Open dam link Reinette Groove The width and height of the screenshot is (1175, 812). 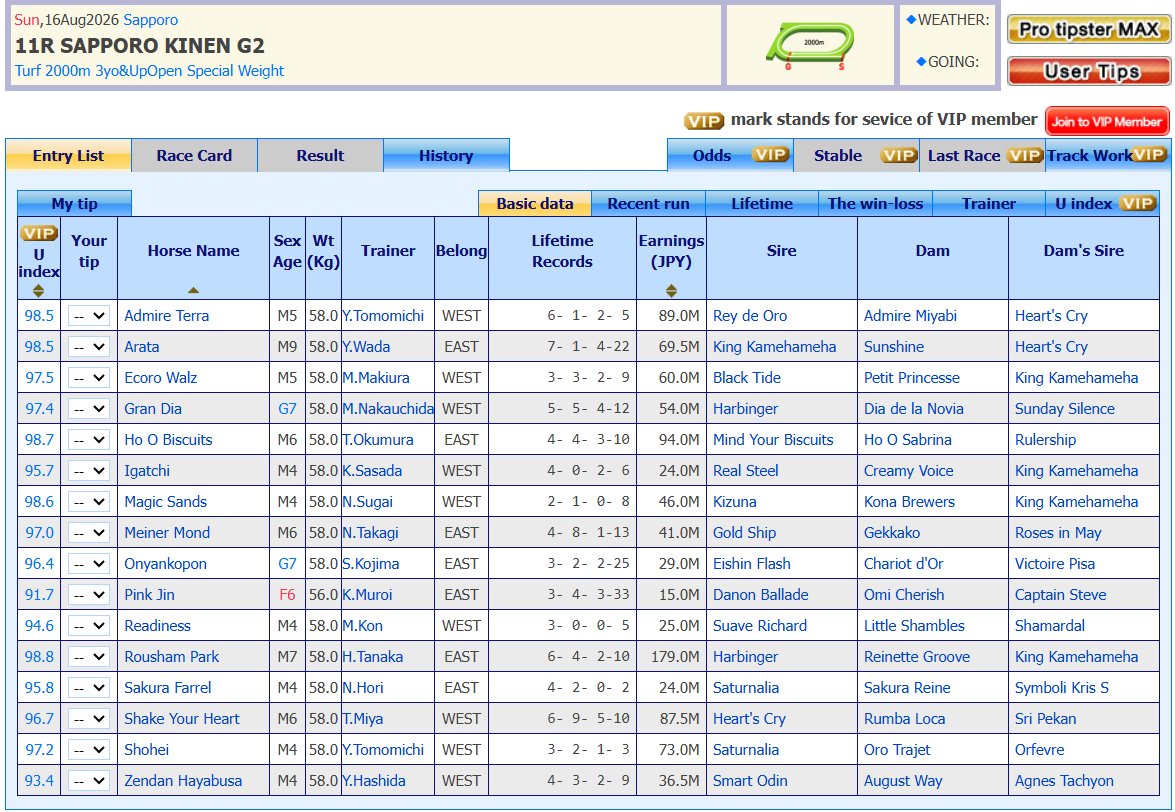click(916, 656)
